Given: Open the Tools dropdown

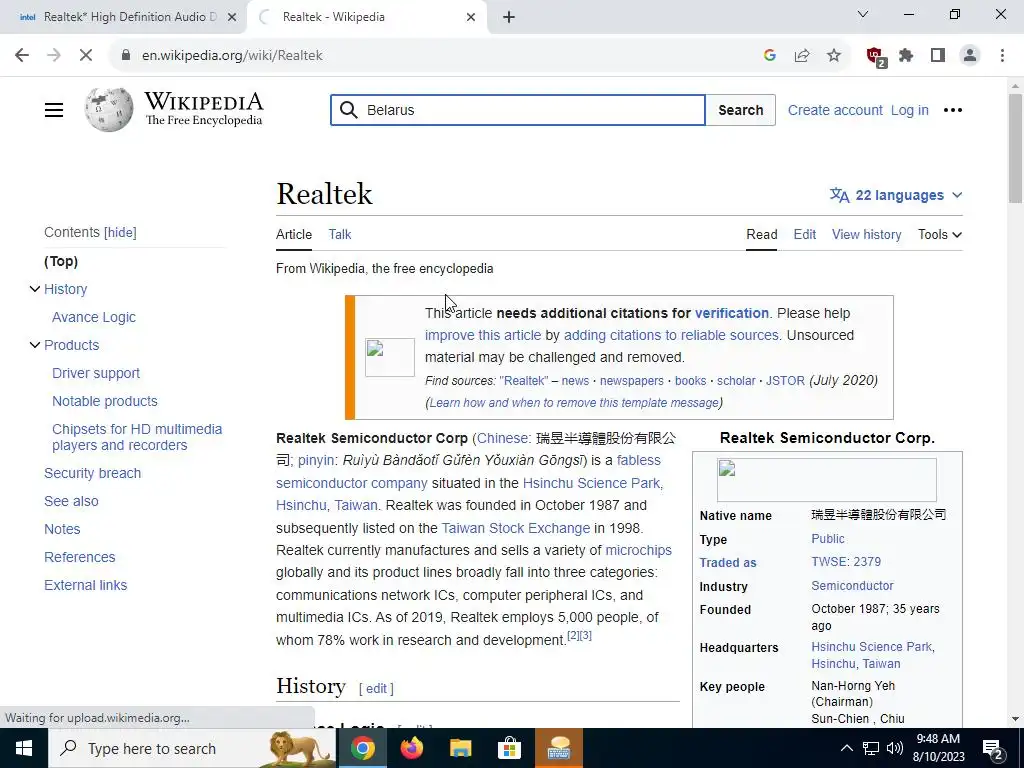Looking at the screenshot, I should pyautogui.click(x=940, y=234).
